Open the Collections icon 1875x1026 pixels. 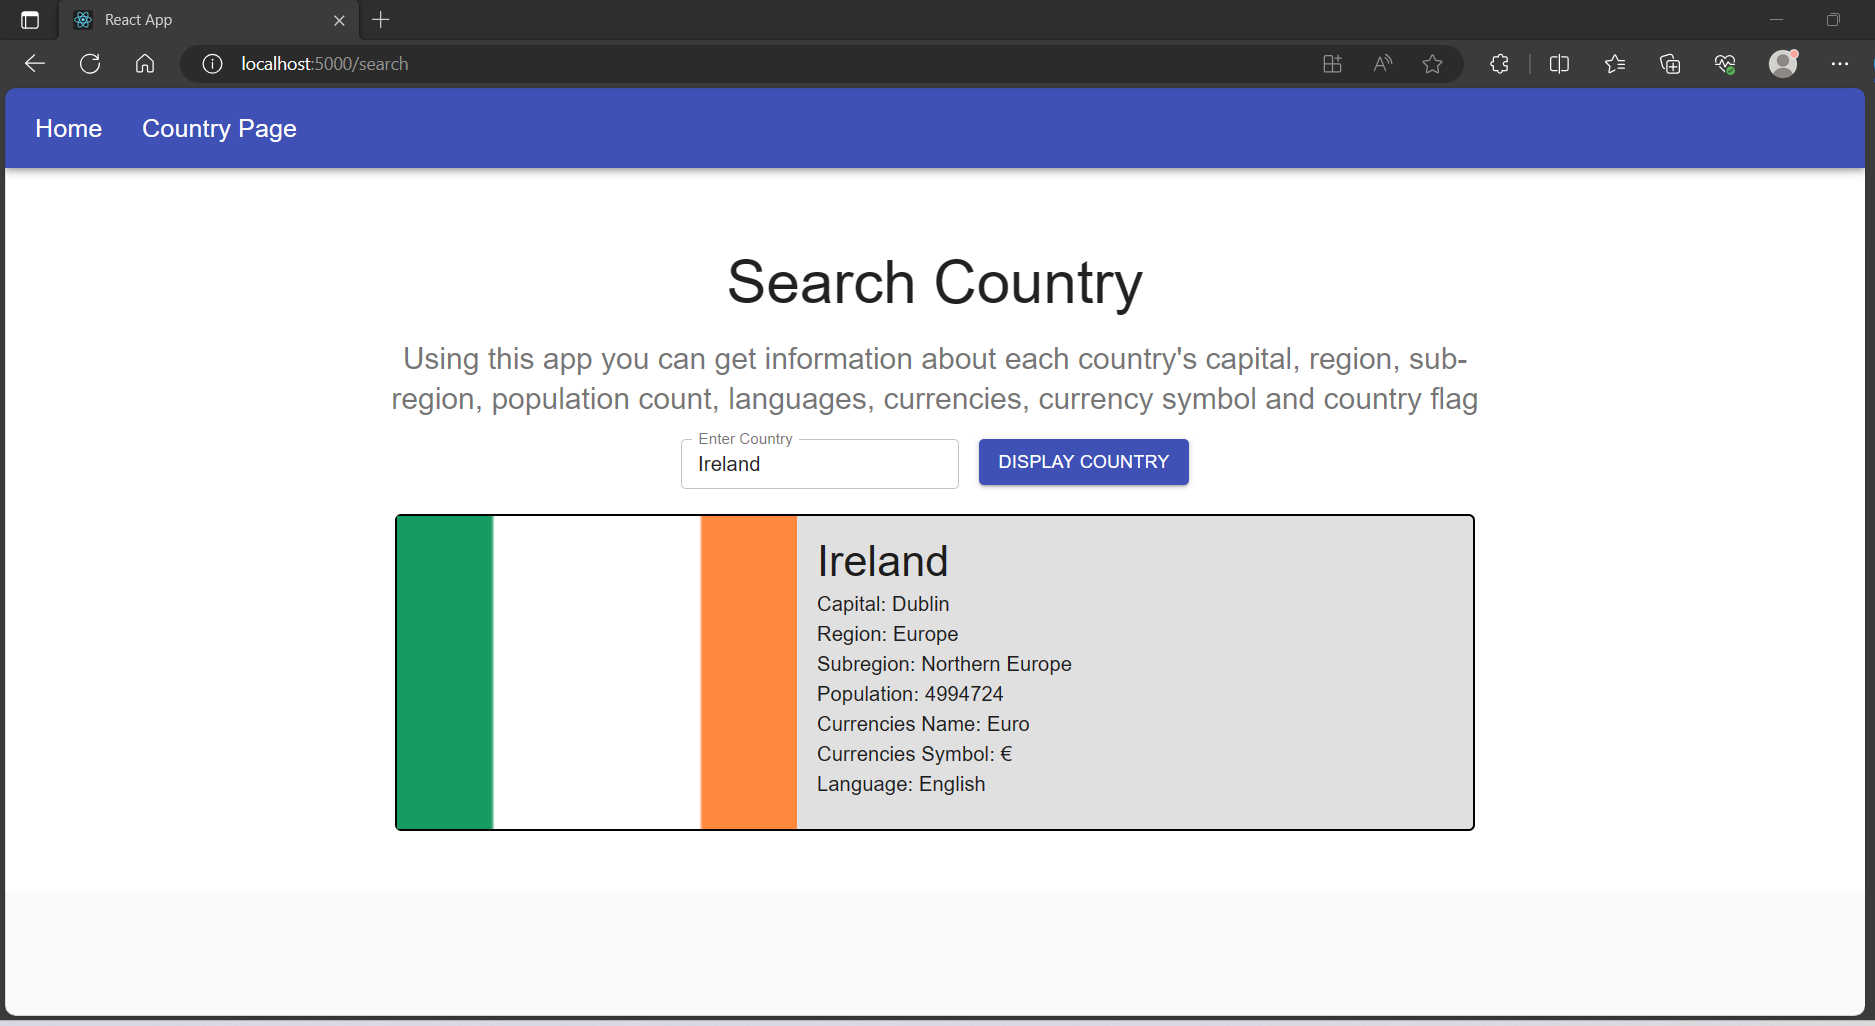(x=1668, y=63)
